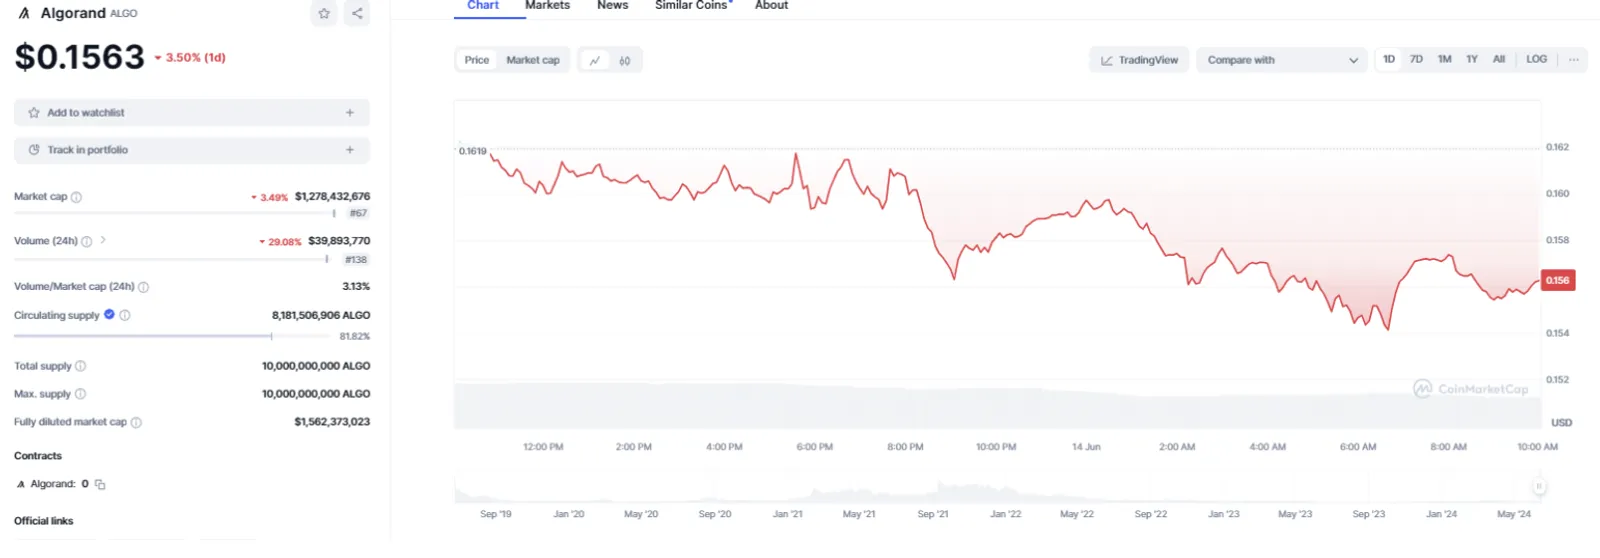Click the star favorite icon beside Algorand

324,13
